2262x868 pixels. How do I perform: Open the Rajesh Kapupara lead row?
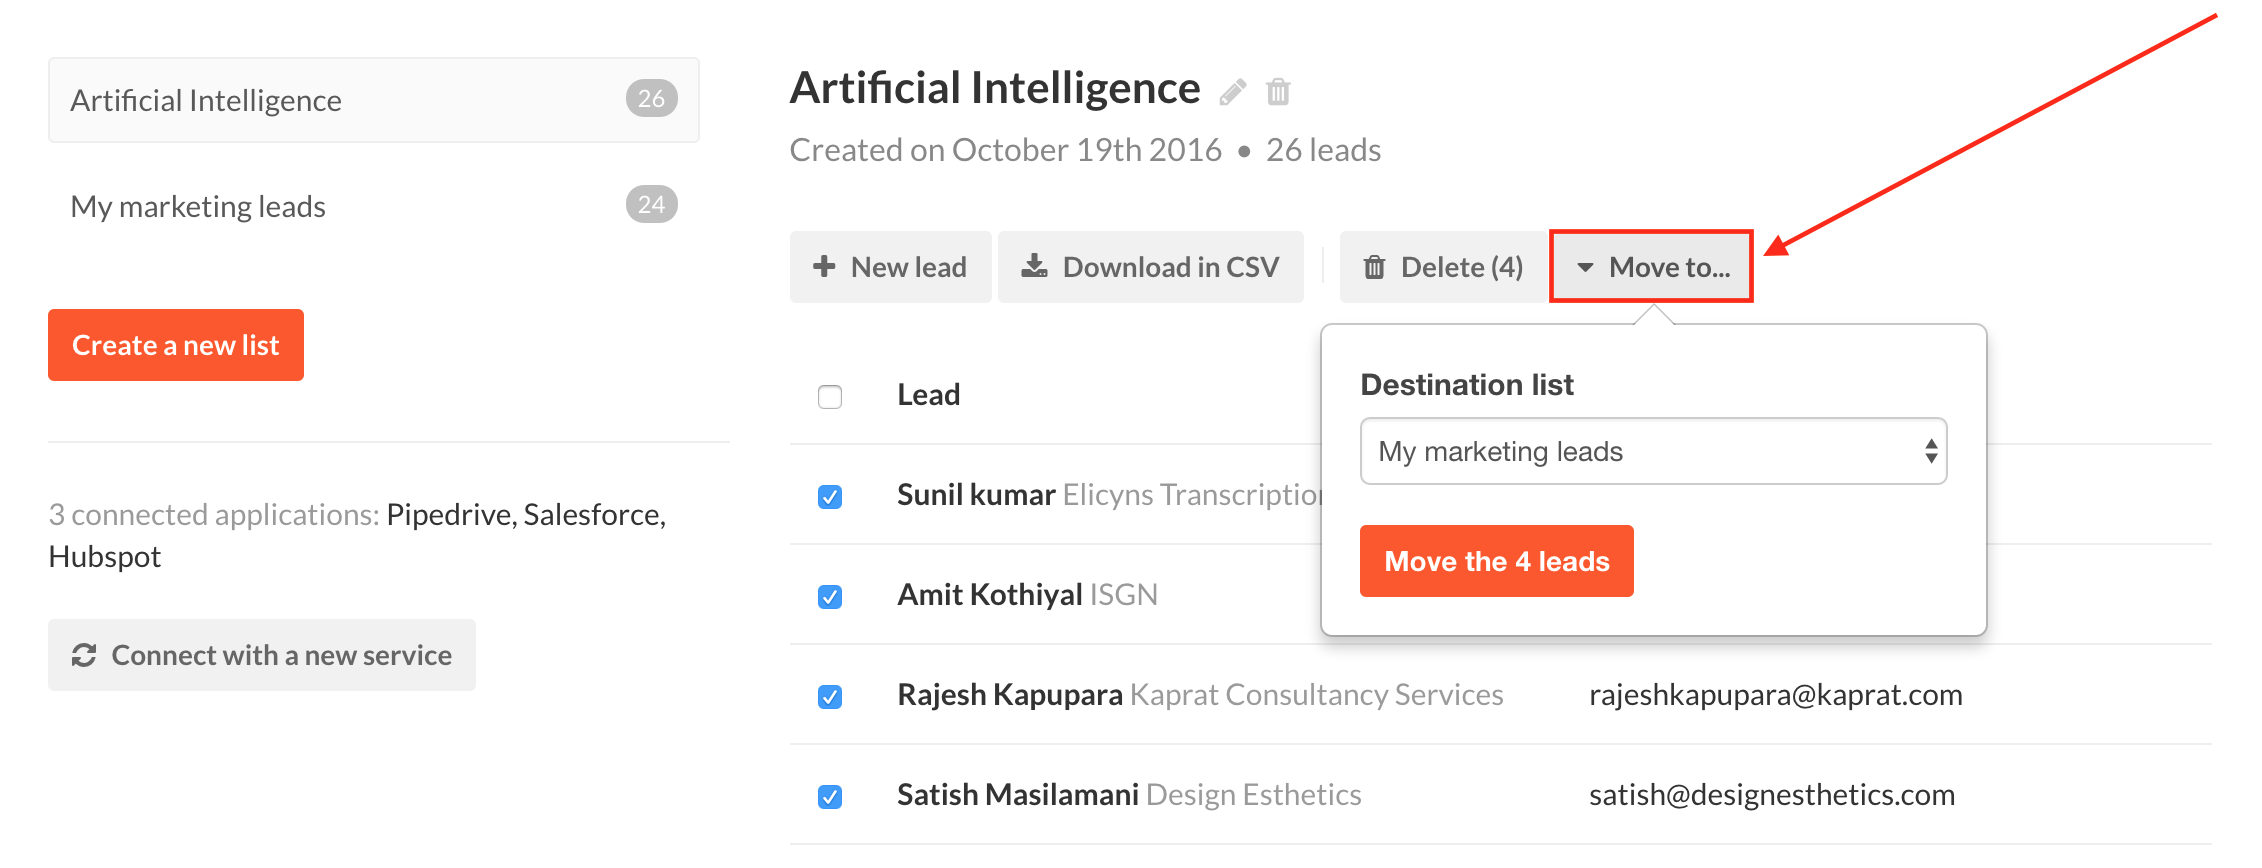[x=1500, y=695]
